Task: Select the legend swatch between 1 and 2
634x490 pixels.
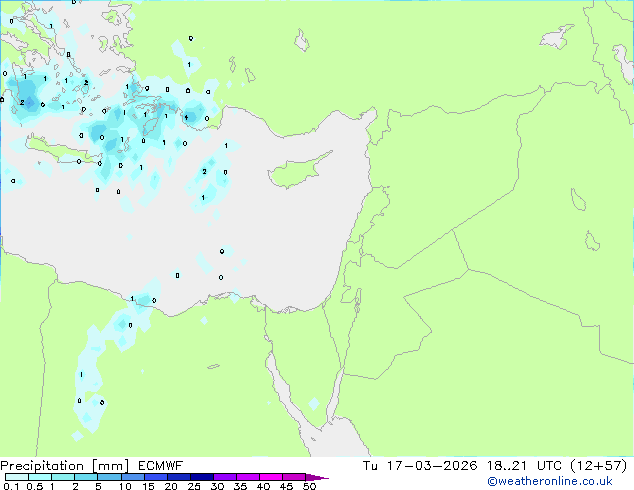Action: pyautogui.click(x=63, y=477)
